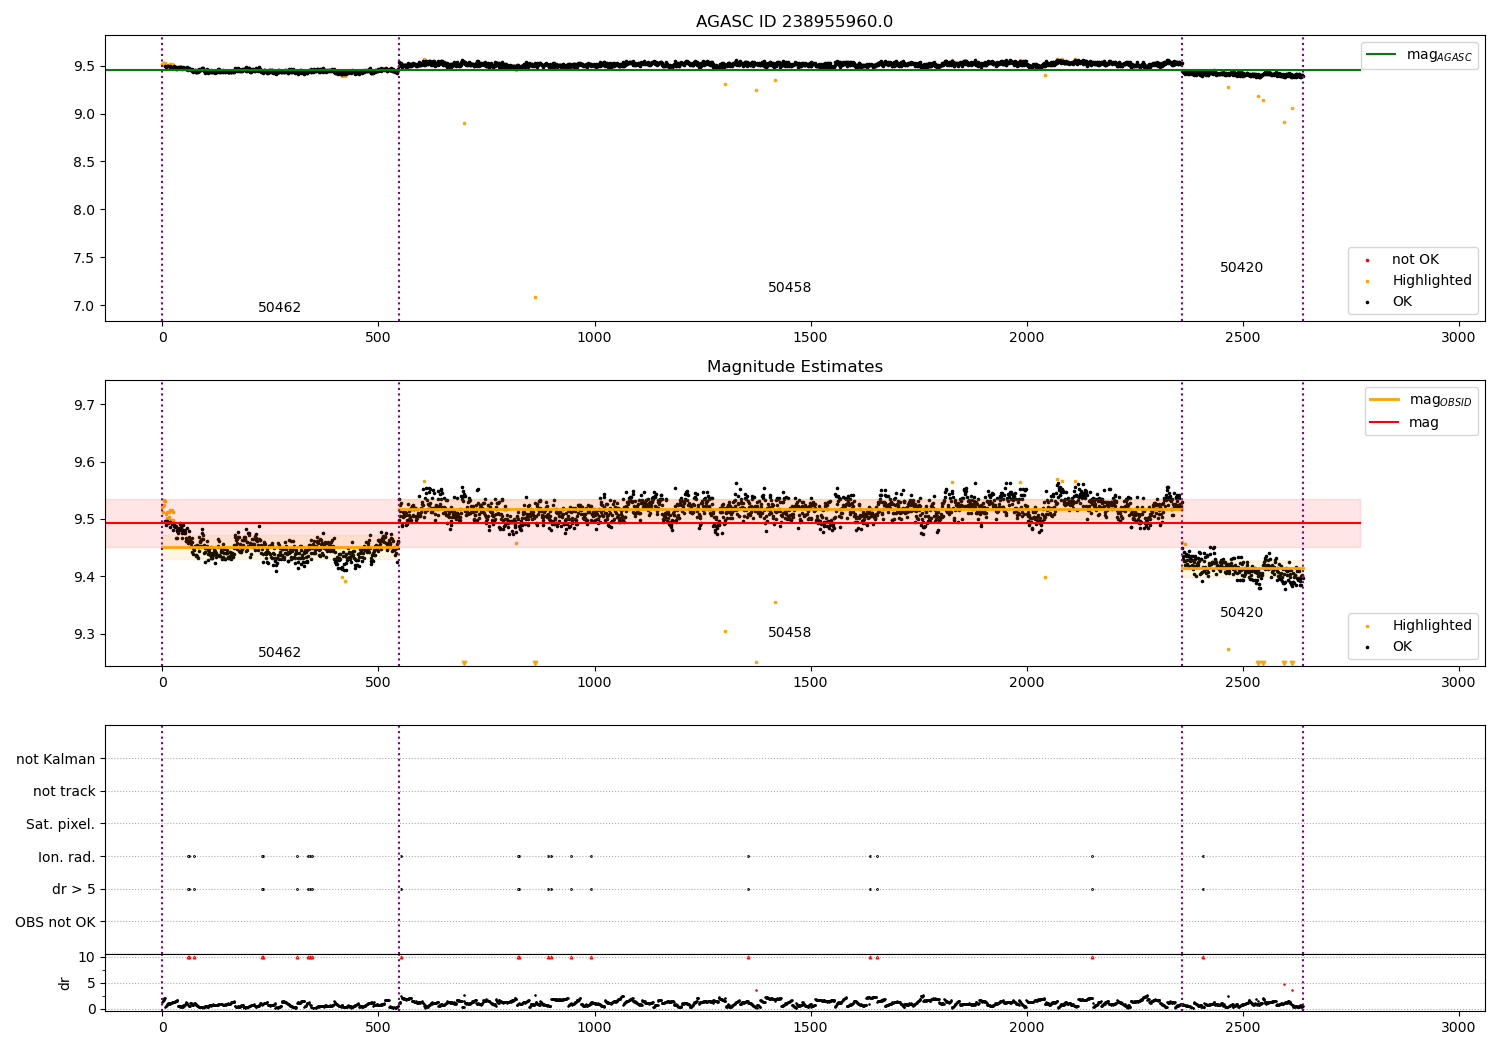This screenshot has width=1500, height=1050.
Task: Click the rotated 'dr' y-axis label
Action: point(65,983)
